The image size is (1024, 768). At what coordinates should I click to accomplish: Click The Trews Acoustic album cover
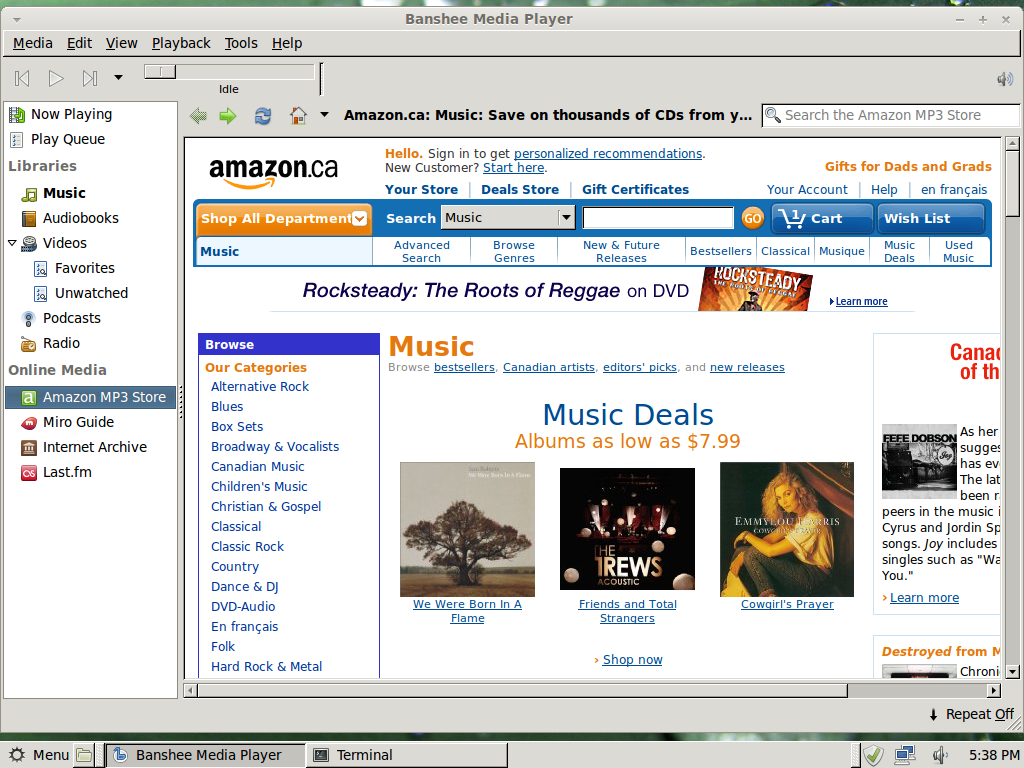[628, 529]
